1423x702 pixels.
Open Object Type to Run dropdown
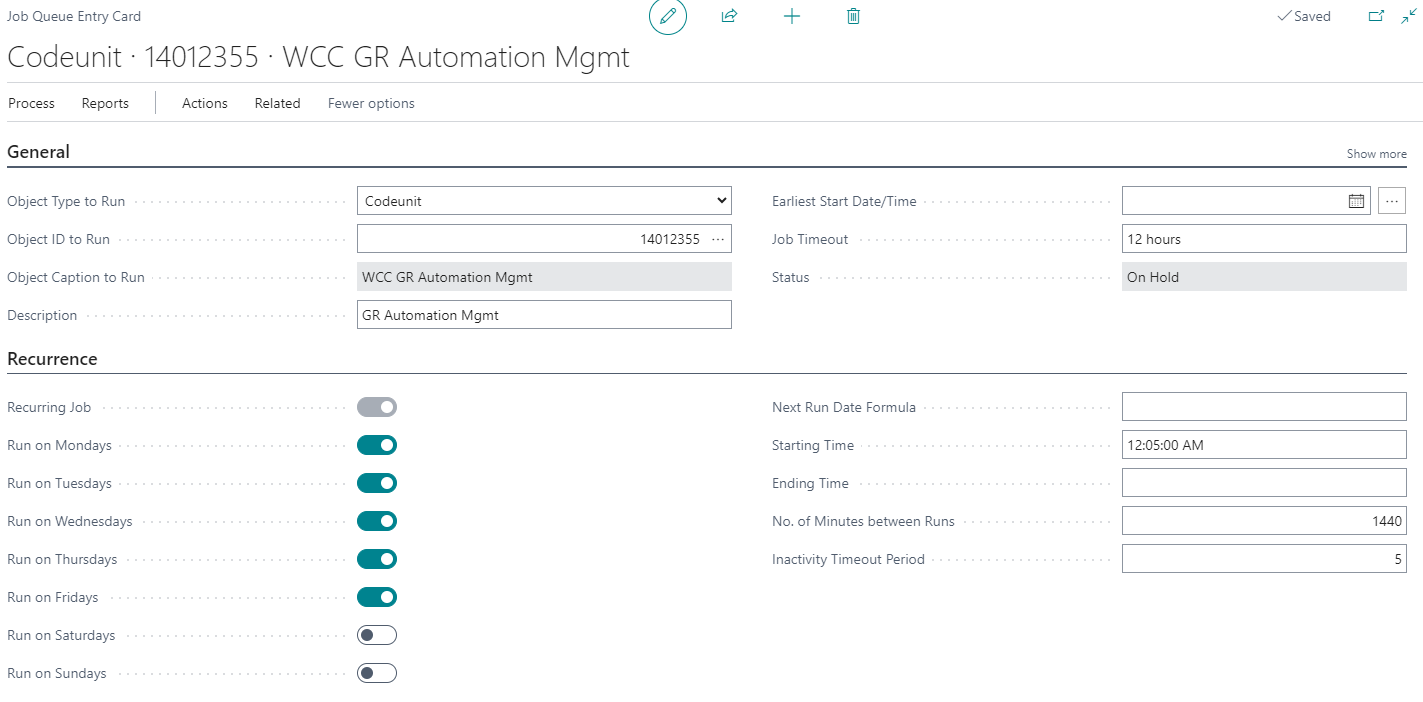tap(544, 201)
